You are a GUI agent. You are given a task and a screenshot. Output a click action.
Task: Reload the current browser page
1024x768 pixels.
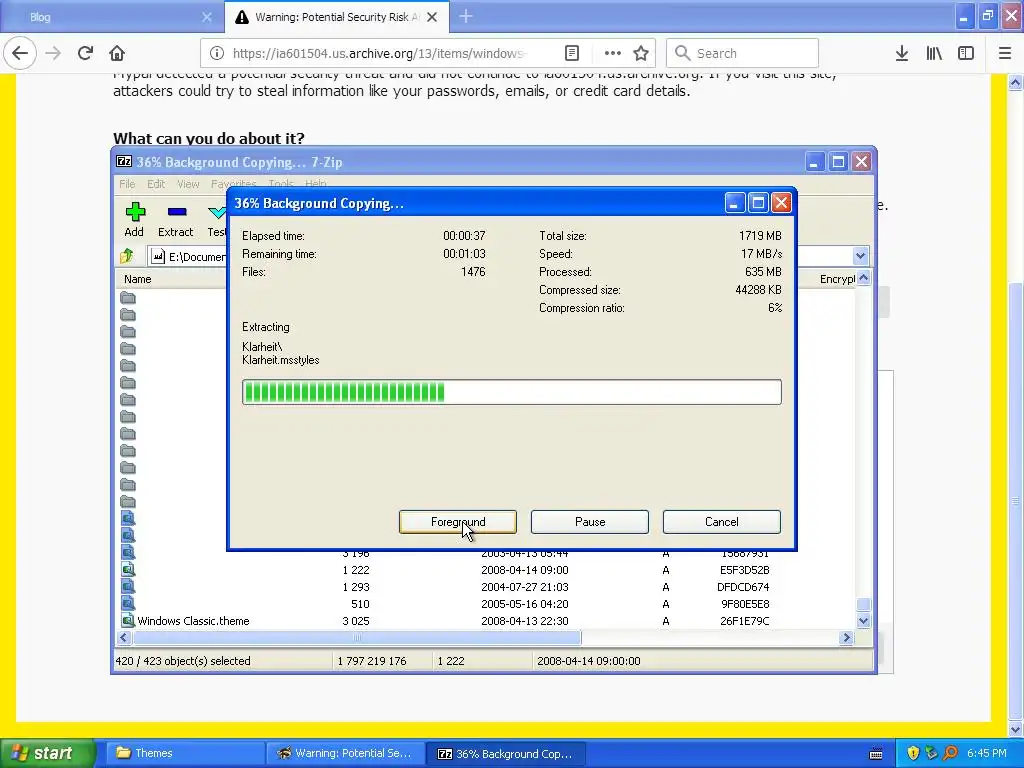coord(85,53)
